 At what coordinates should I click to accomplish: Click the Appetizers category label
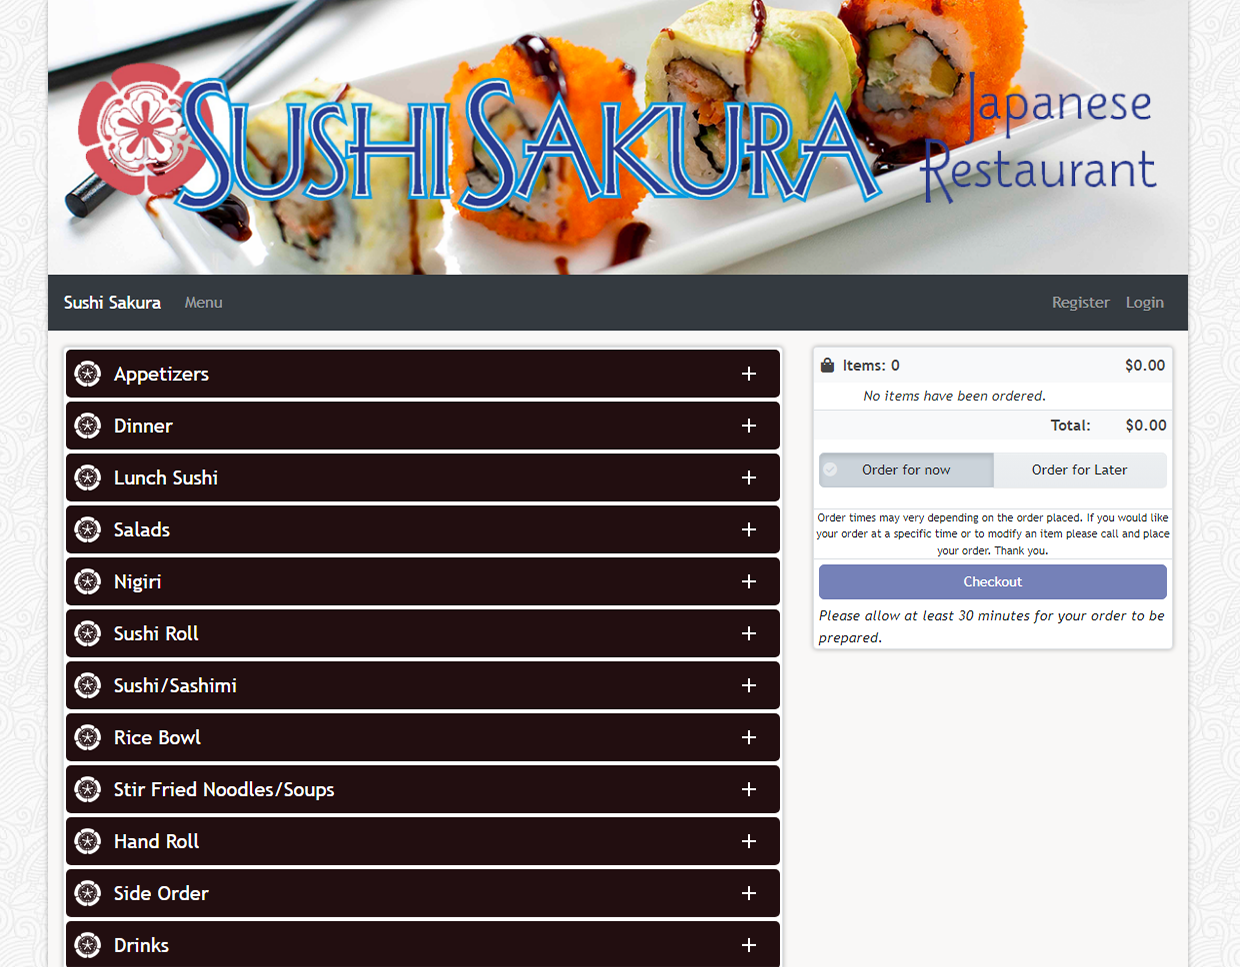click(x=161, y=374)
